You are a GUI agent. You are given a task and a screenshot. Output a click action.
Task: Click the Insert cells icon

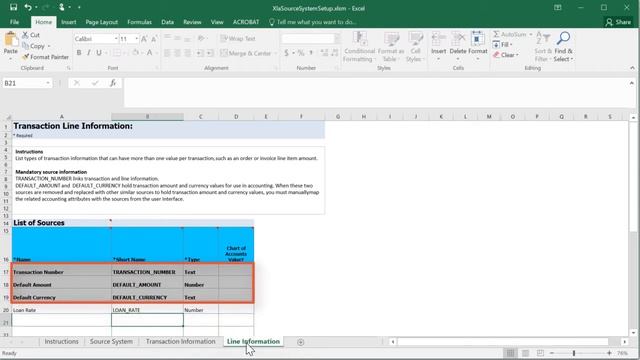click(x=438, y=39)
